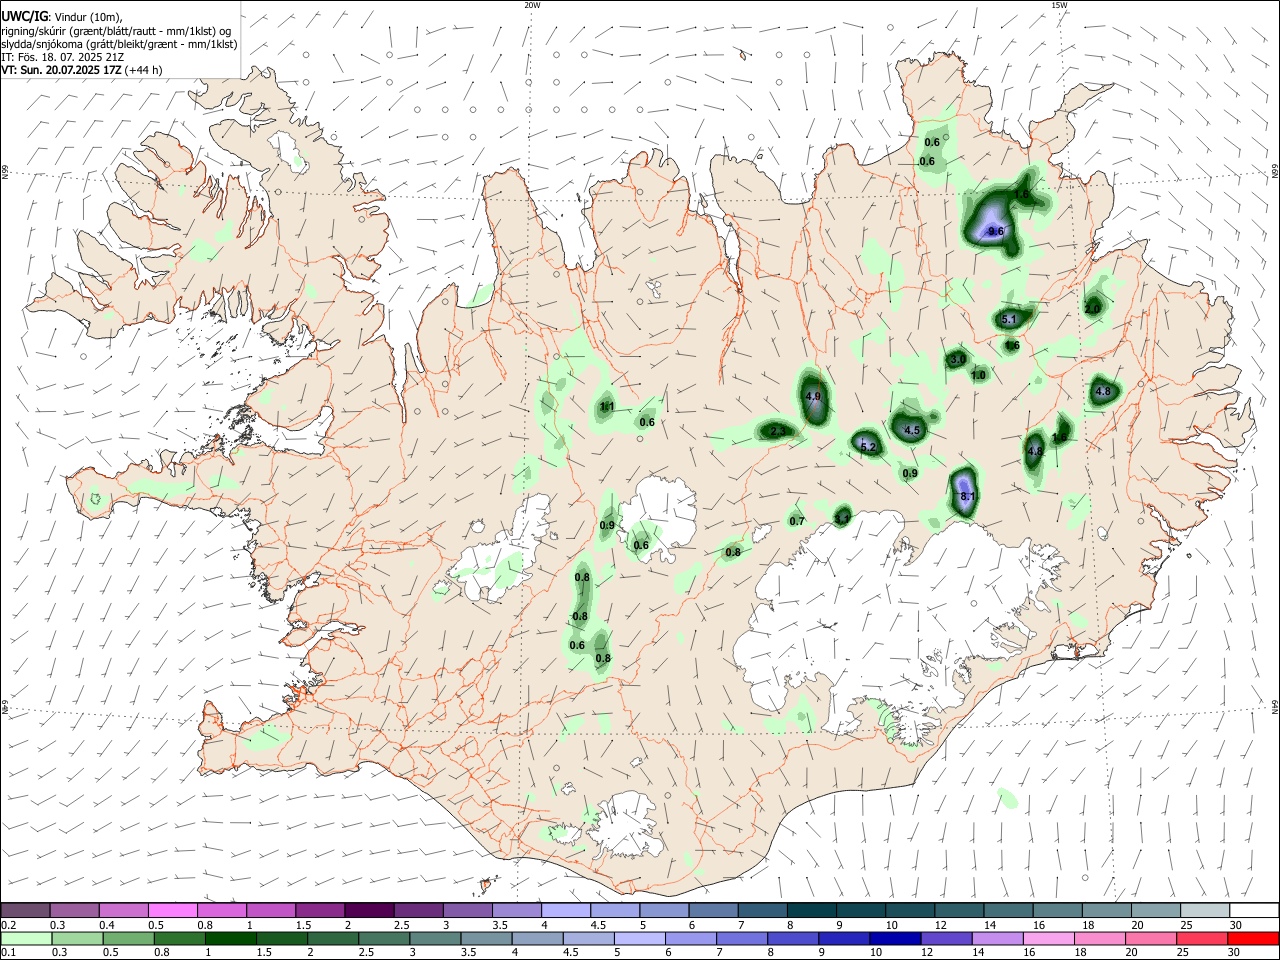Select the blue 8–9 rain legend swatch
Image resolution: width=1280 pixels, height=960 pixels.
coord(792,939)
